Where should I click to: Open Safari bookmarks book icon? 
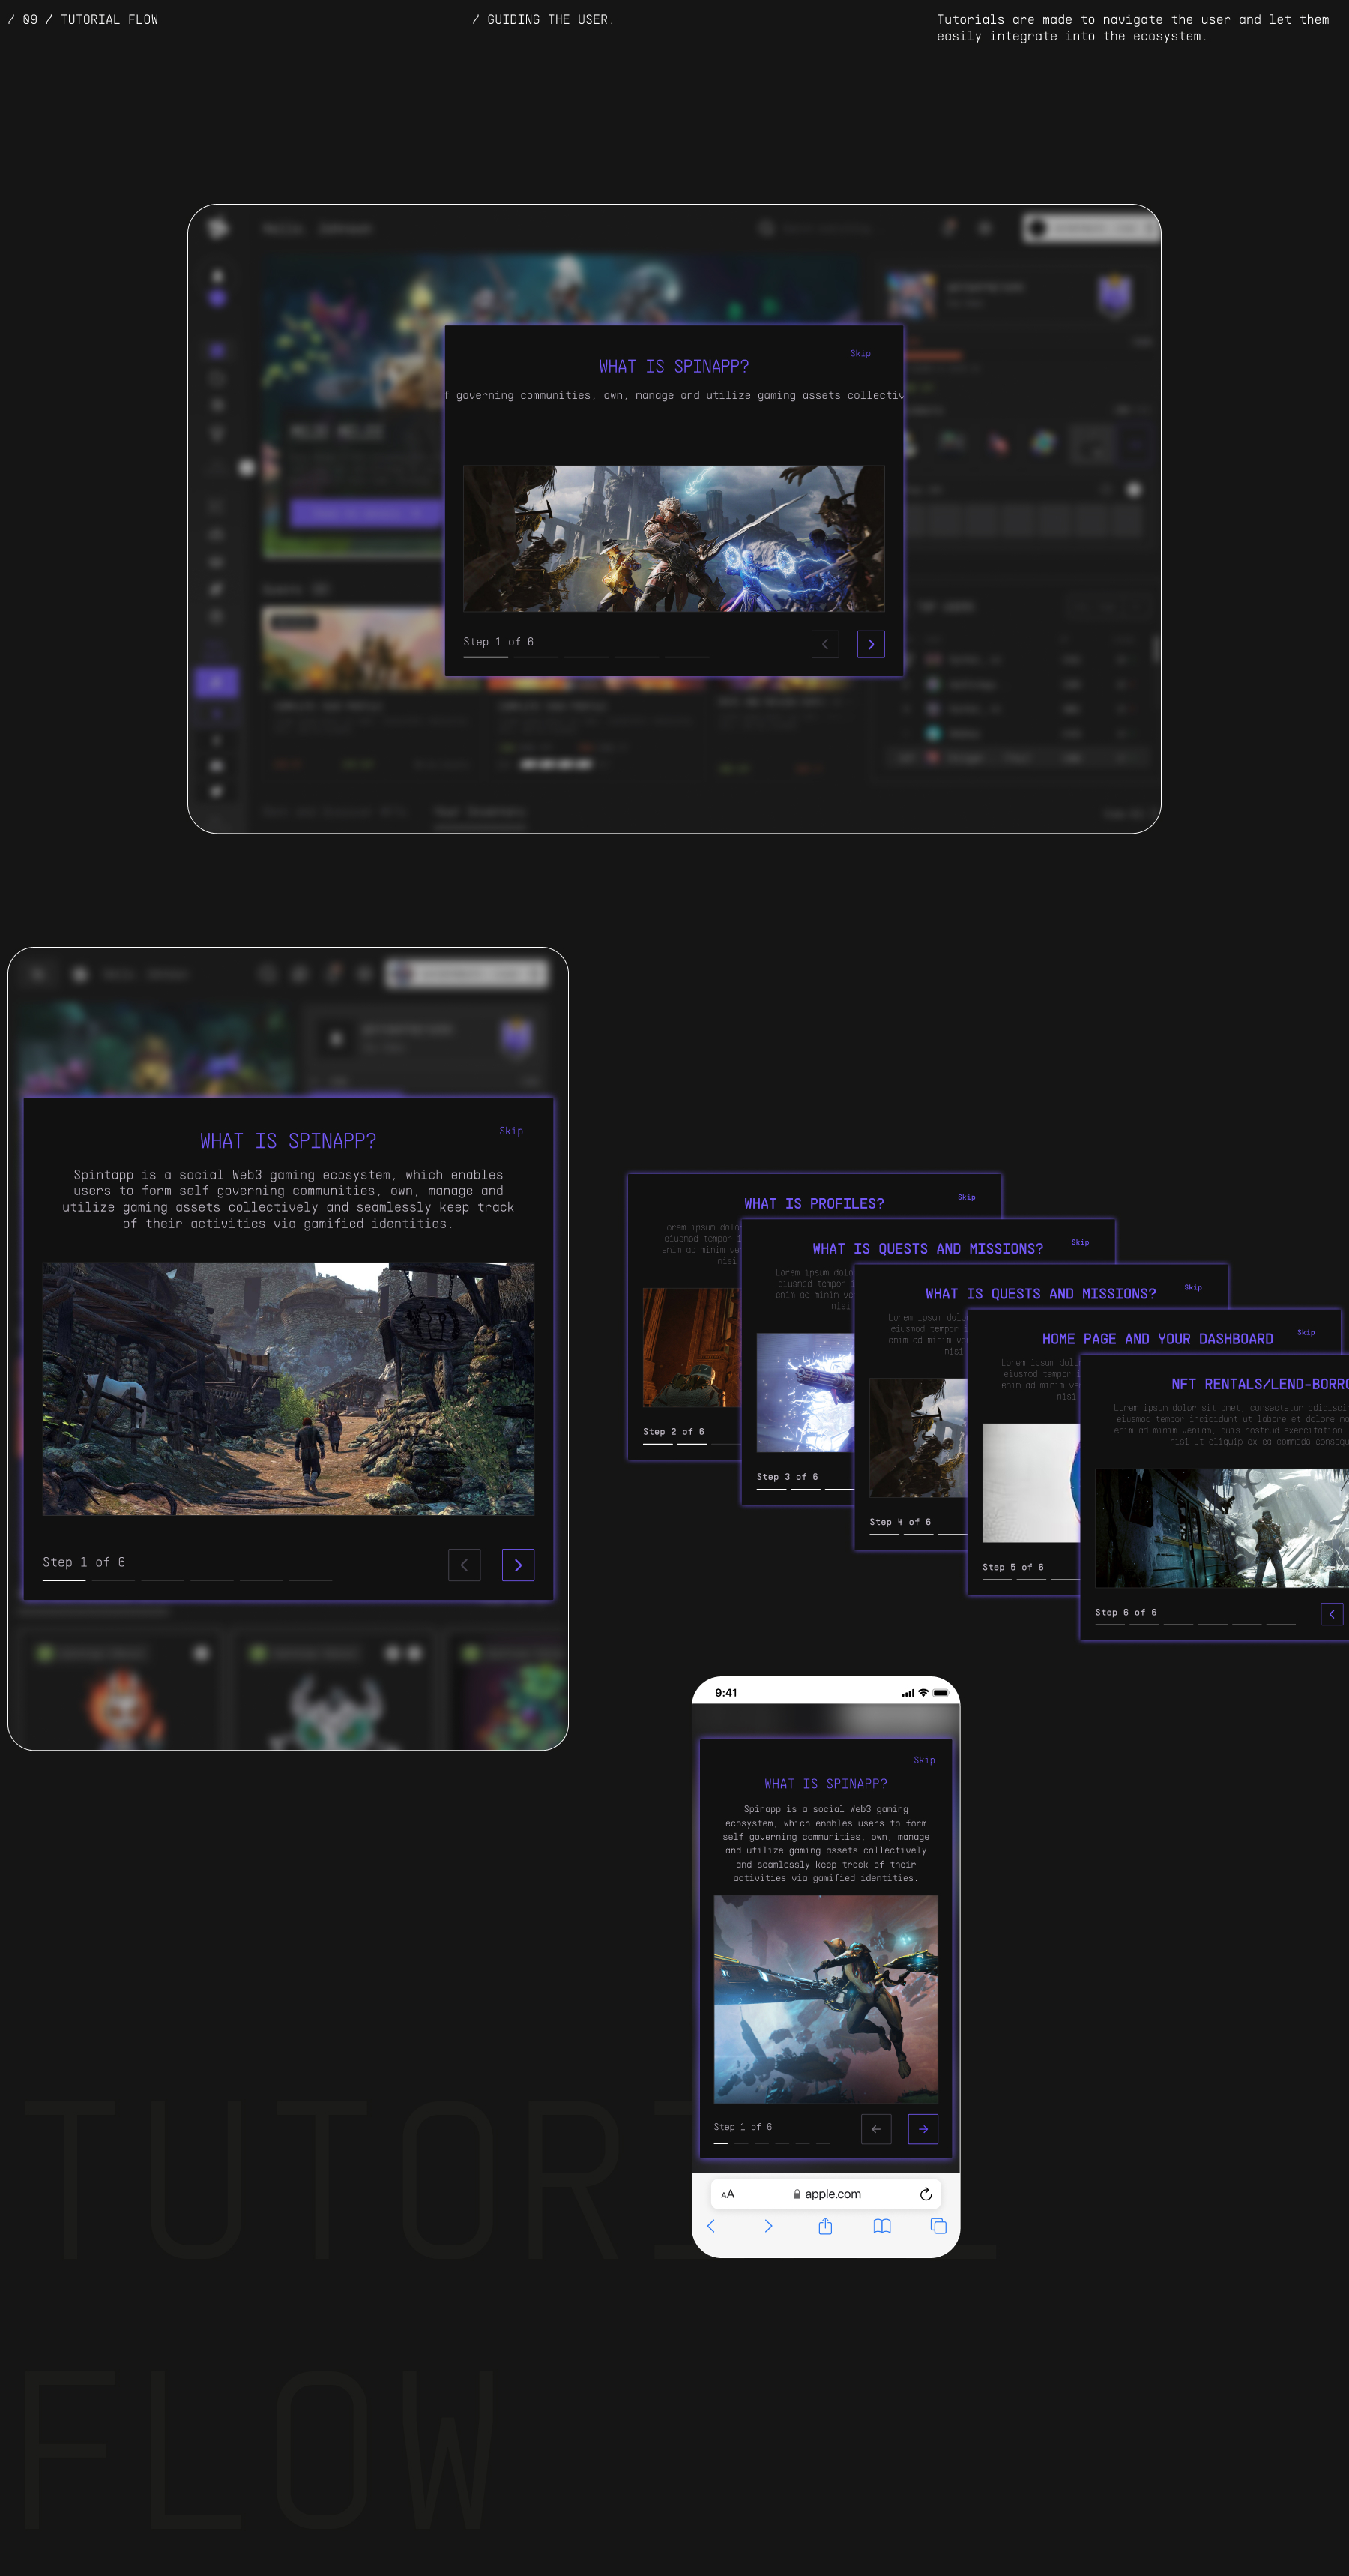pyautogui.click(x=881, y=2226)
